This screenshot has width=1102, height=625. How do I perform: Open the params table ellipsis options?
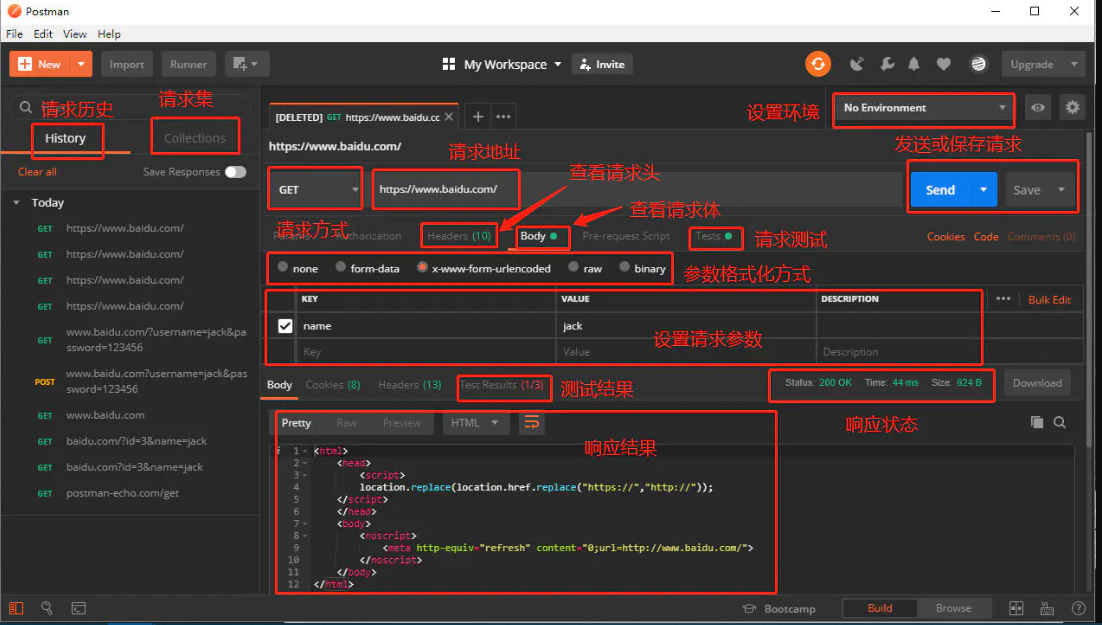[1003, 299]
